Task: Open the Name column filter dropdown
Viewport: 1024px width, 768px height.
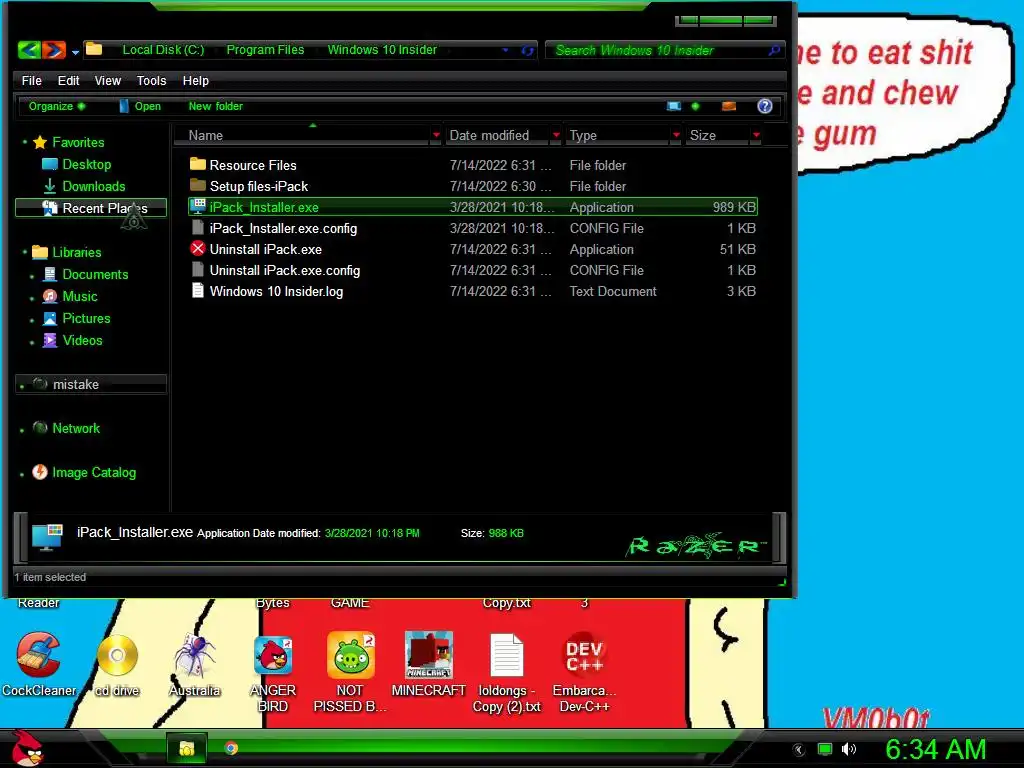Action: click(436, 135)
